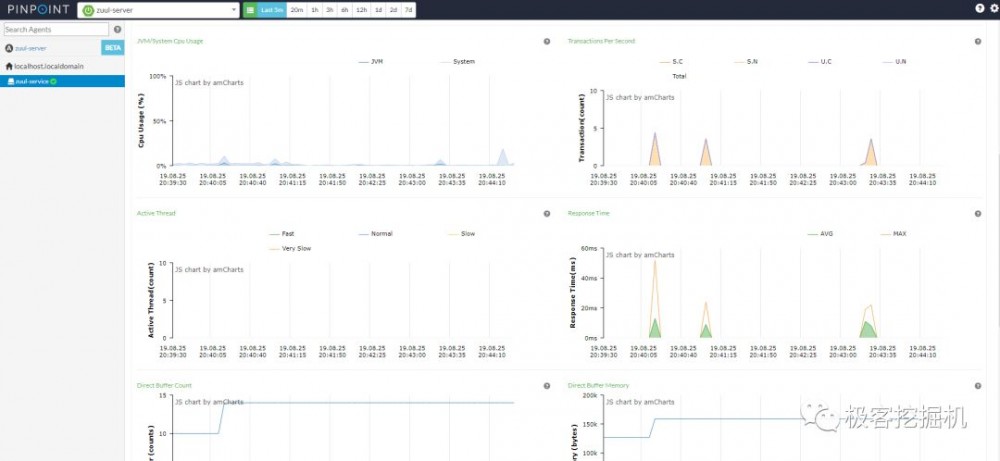Click the Direct Buffer Count title
Image resolution: width=1000 pixels, height=461 pixels.
[x=164, y=386]
